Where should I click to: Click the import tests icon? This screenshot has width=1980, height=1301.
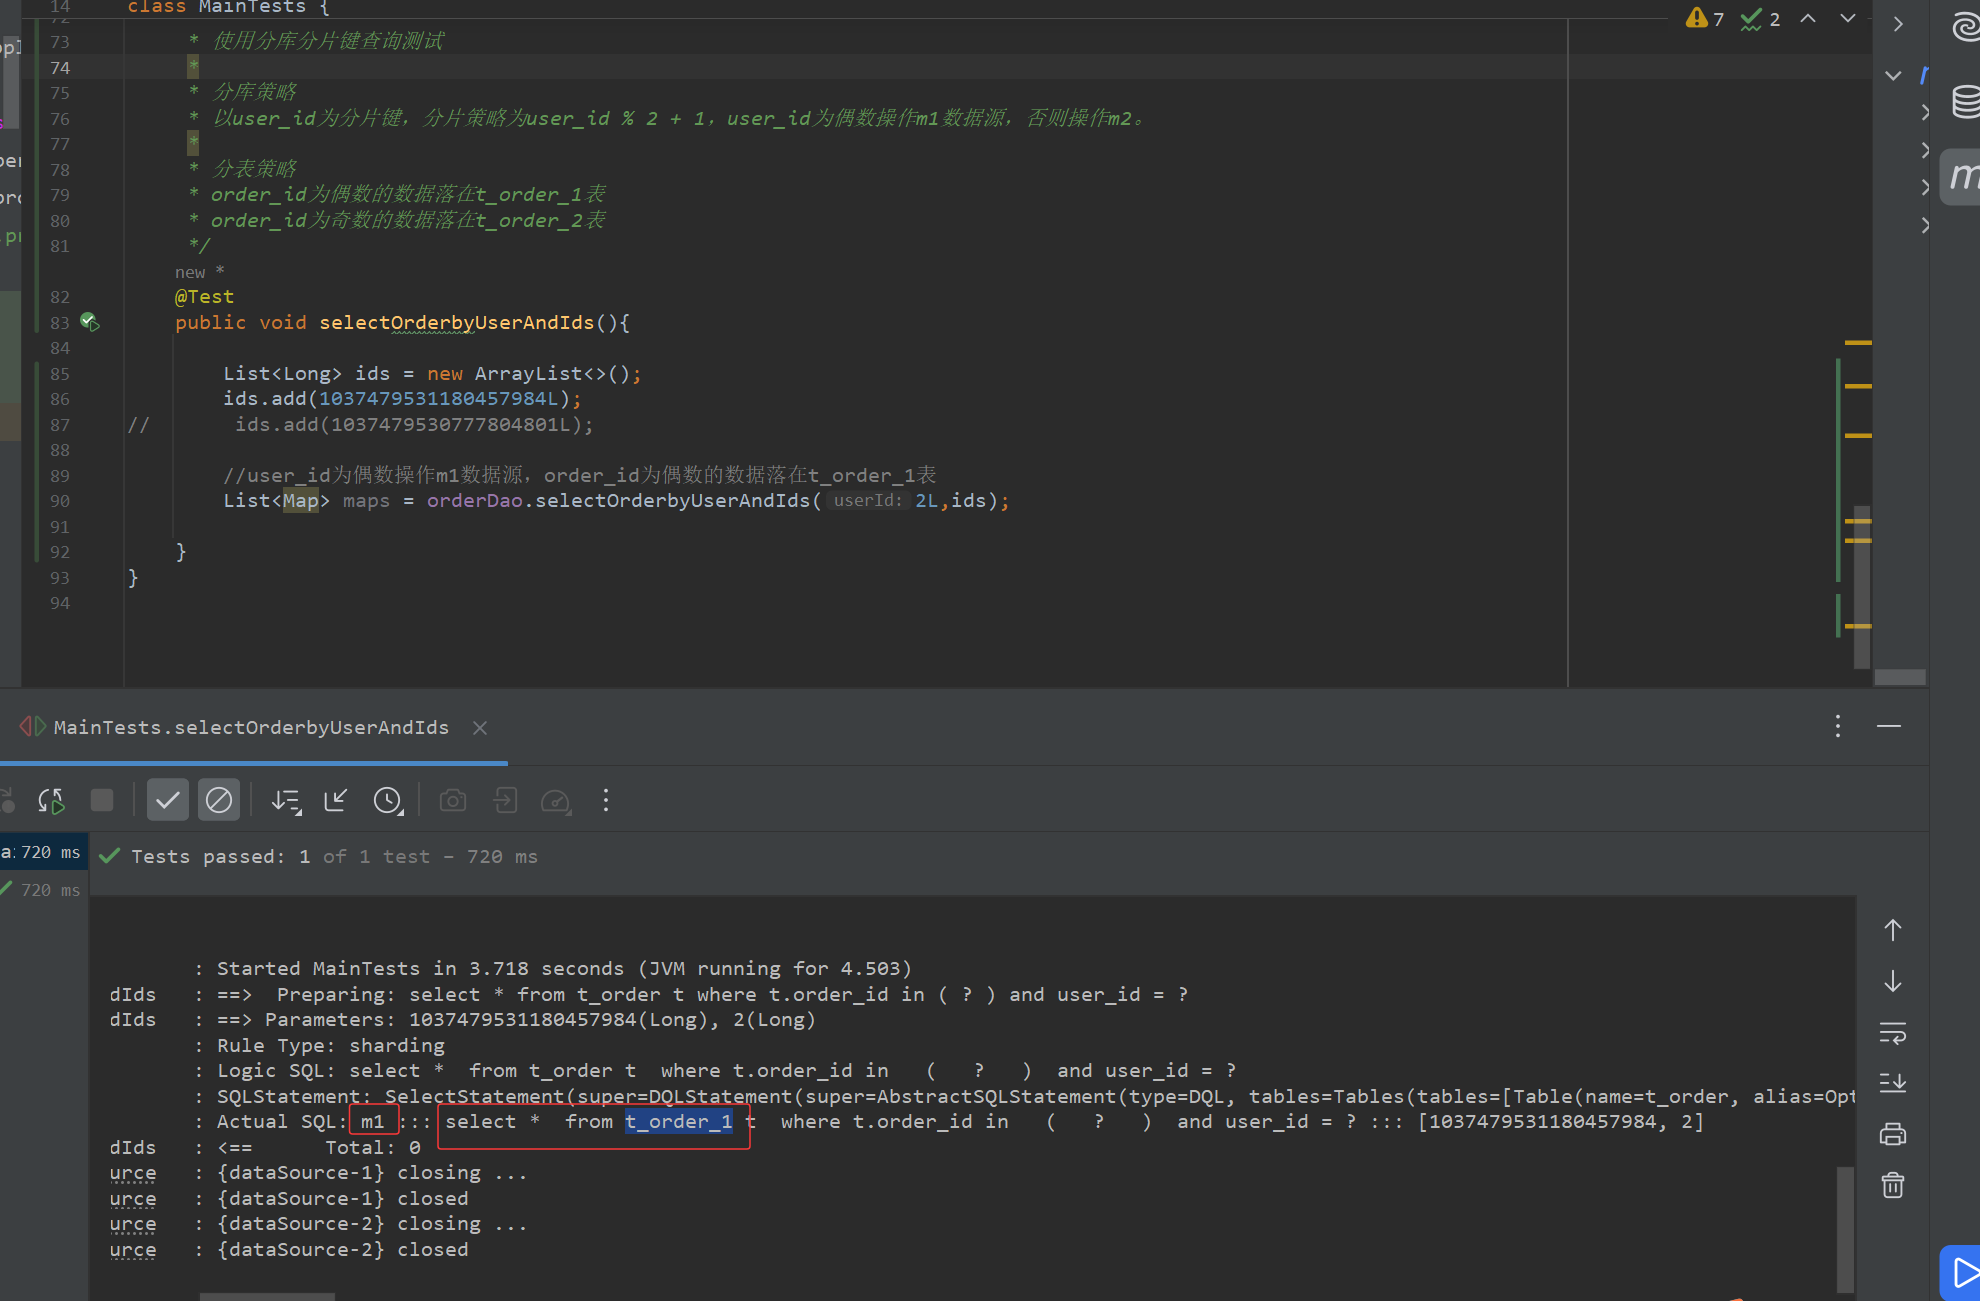click(x=336, y=800)
